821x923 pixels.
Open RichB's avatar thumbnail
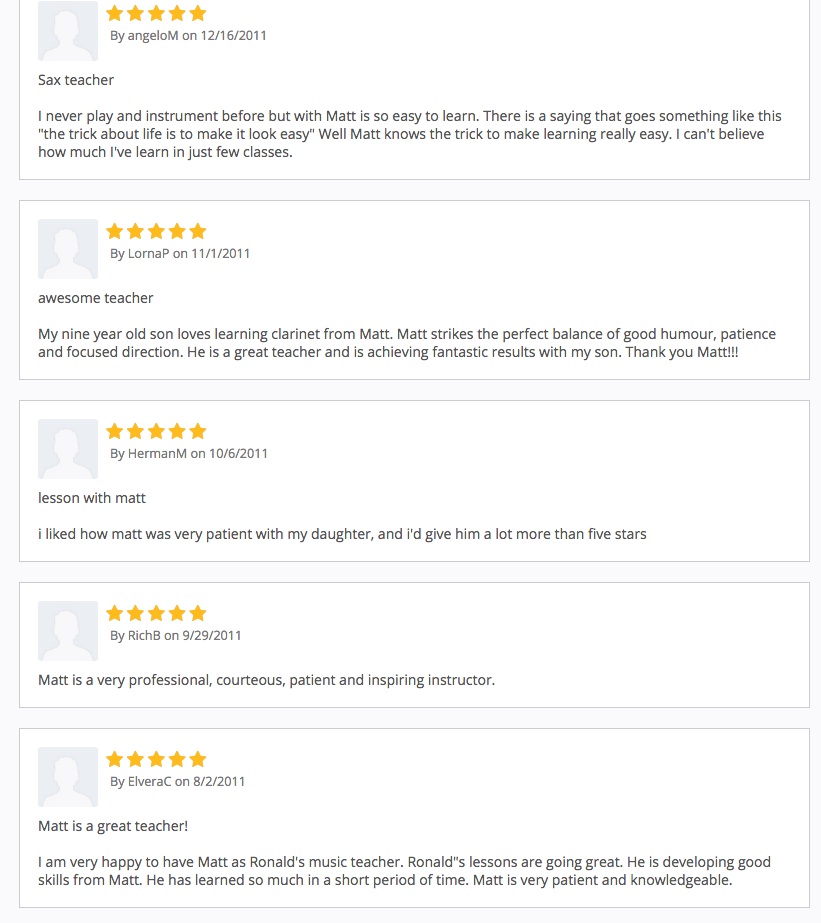pyautogui.click(x=68, y=631)
